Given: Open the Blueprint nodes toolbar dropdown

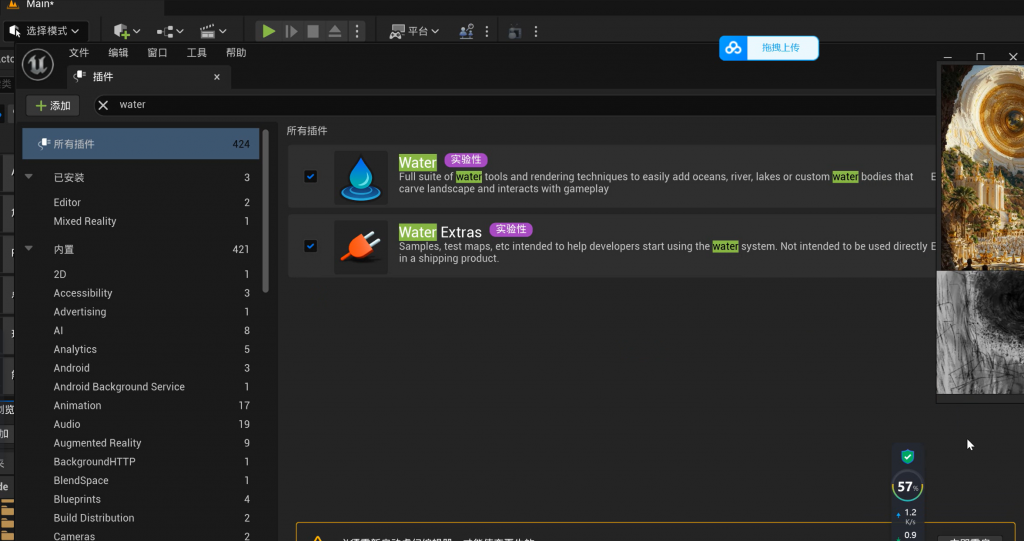Looking at the screenshot, I should [x=170, y=31].
